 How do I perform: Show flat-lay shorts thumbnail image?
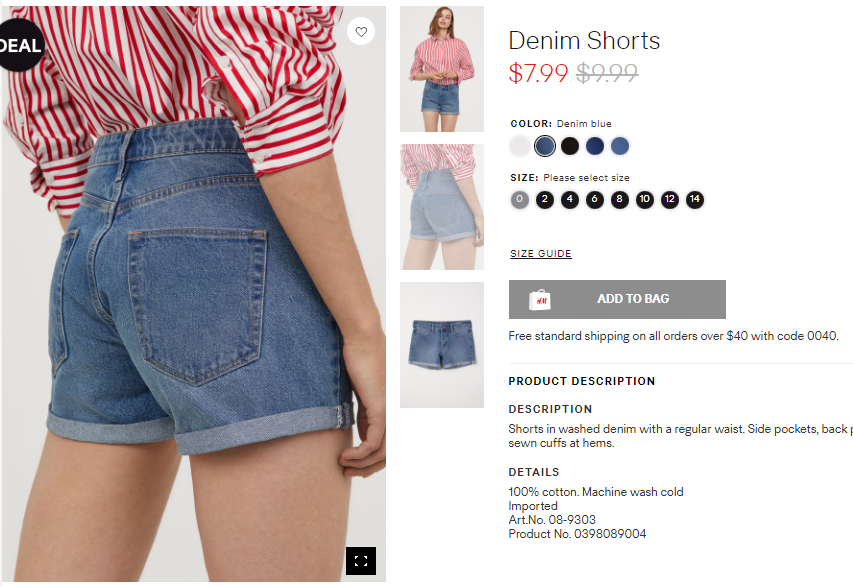coord(442,345)
